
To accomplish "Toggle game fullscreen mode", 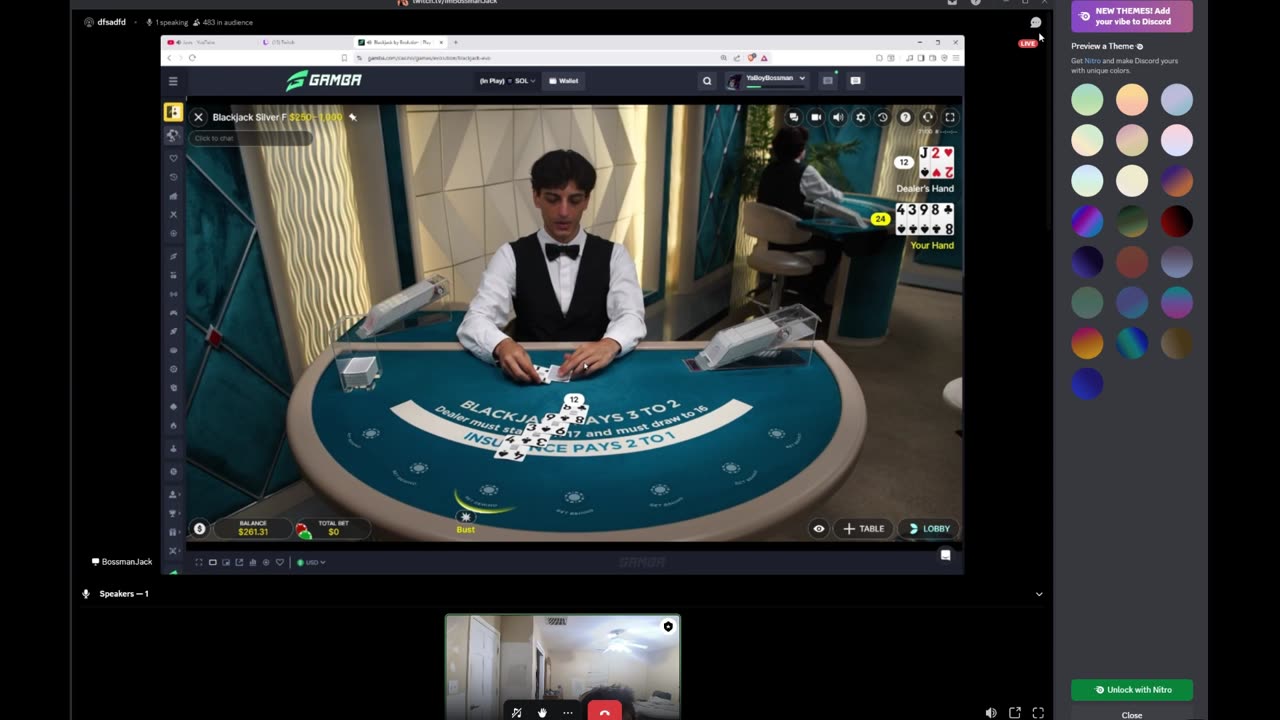I will coord(950,117).
